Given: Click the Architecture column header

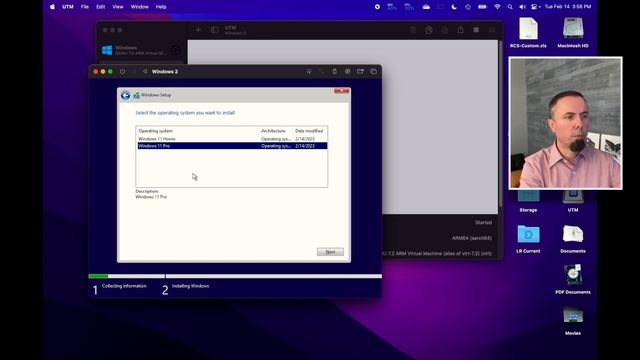Looking at the screenshot, I should [273, 131].
